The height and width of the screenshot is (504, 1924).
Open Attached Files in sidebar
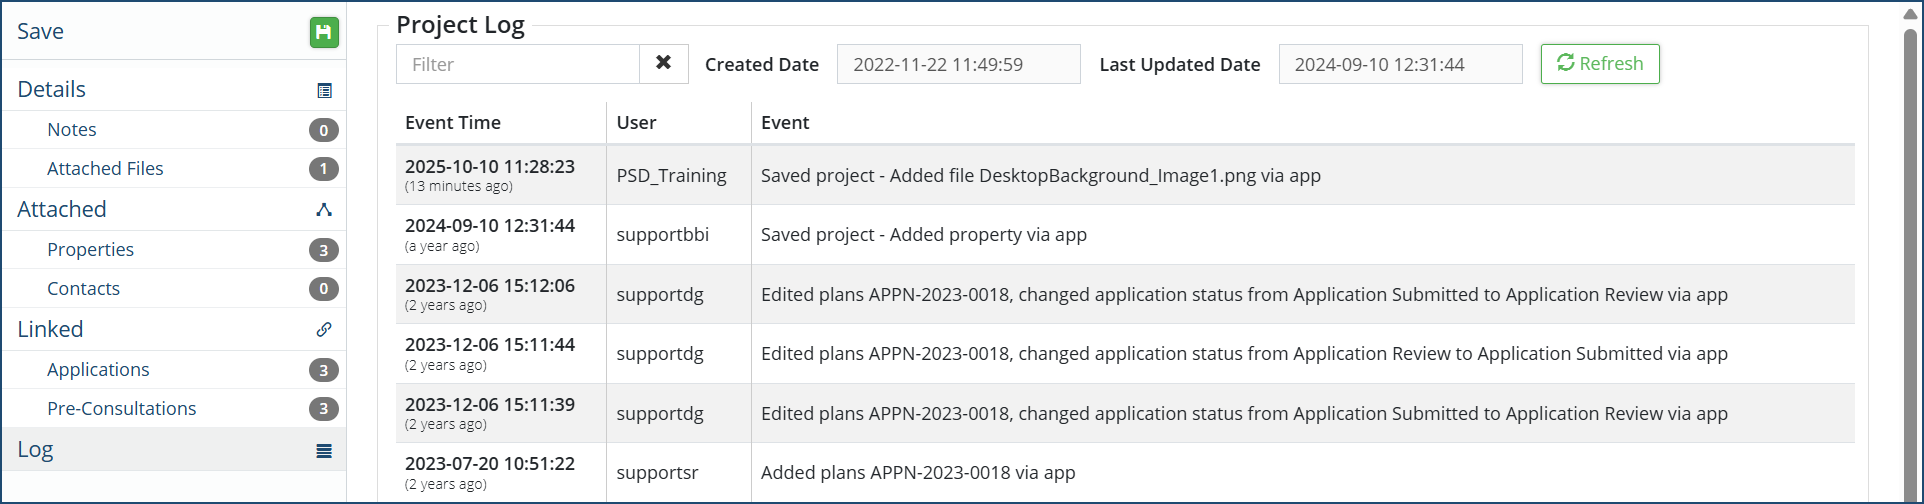[x=105, y=169]
